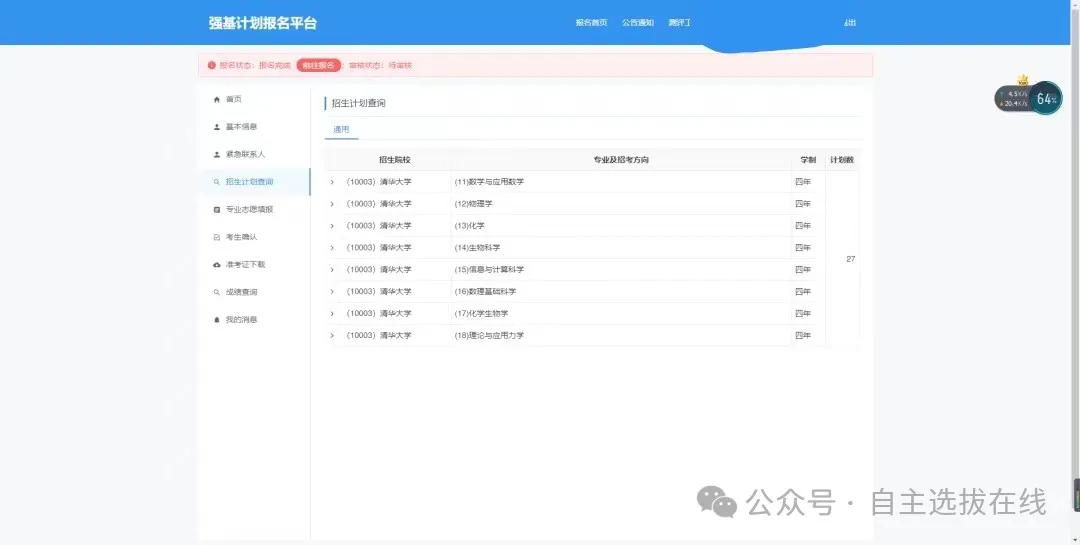Screen dimensions: 1080x545
Task: Click the person icon for 基本信息
Action: click(217, 127)
